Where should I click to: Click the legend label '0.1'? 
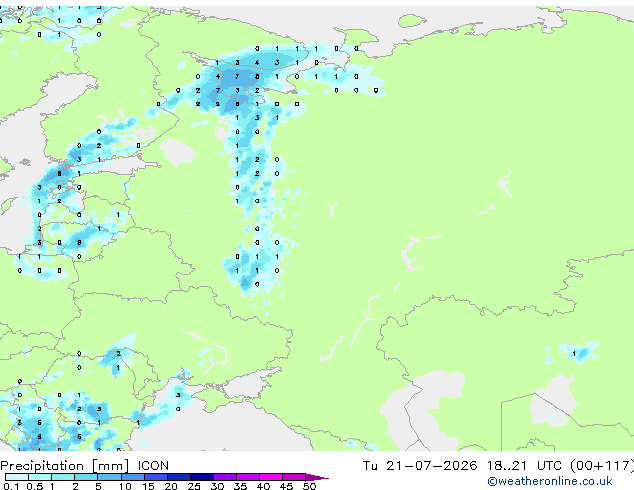tap(11, 486)
